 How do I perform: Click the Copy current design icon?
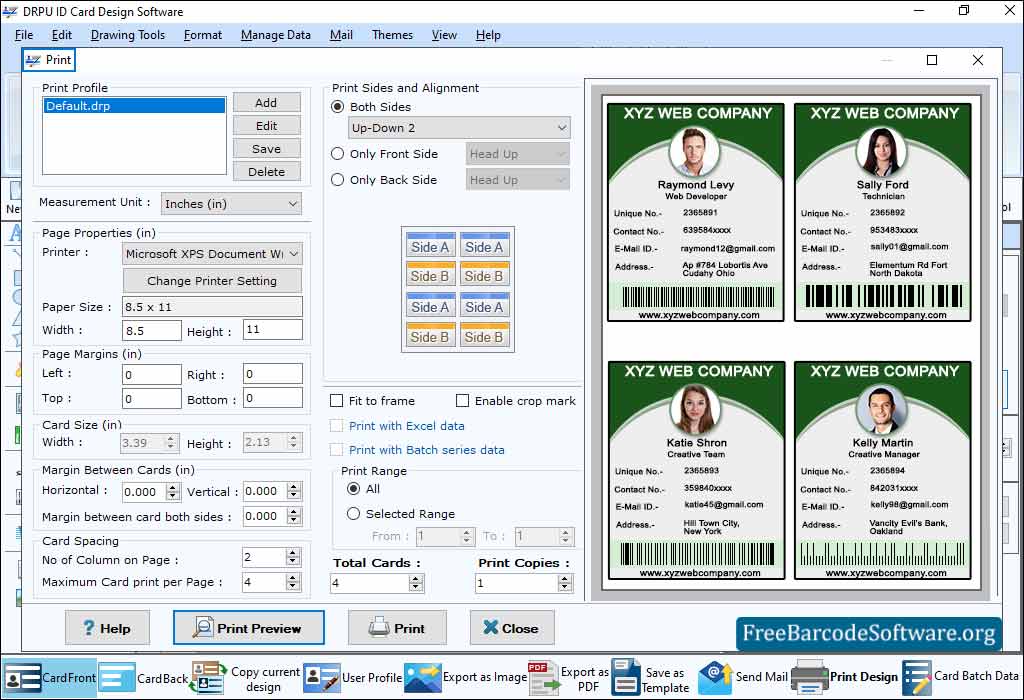[x=208, y=678]
